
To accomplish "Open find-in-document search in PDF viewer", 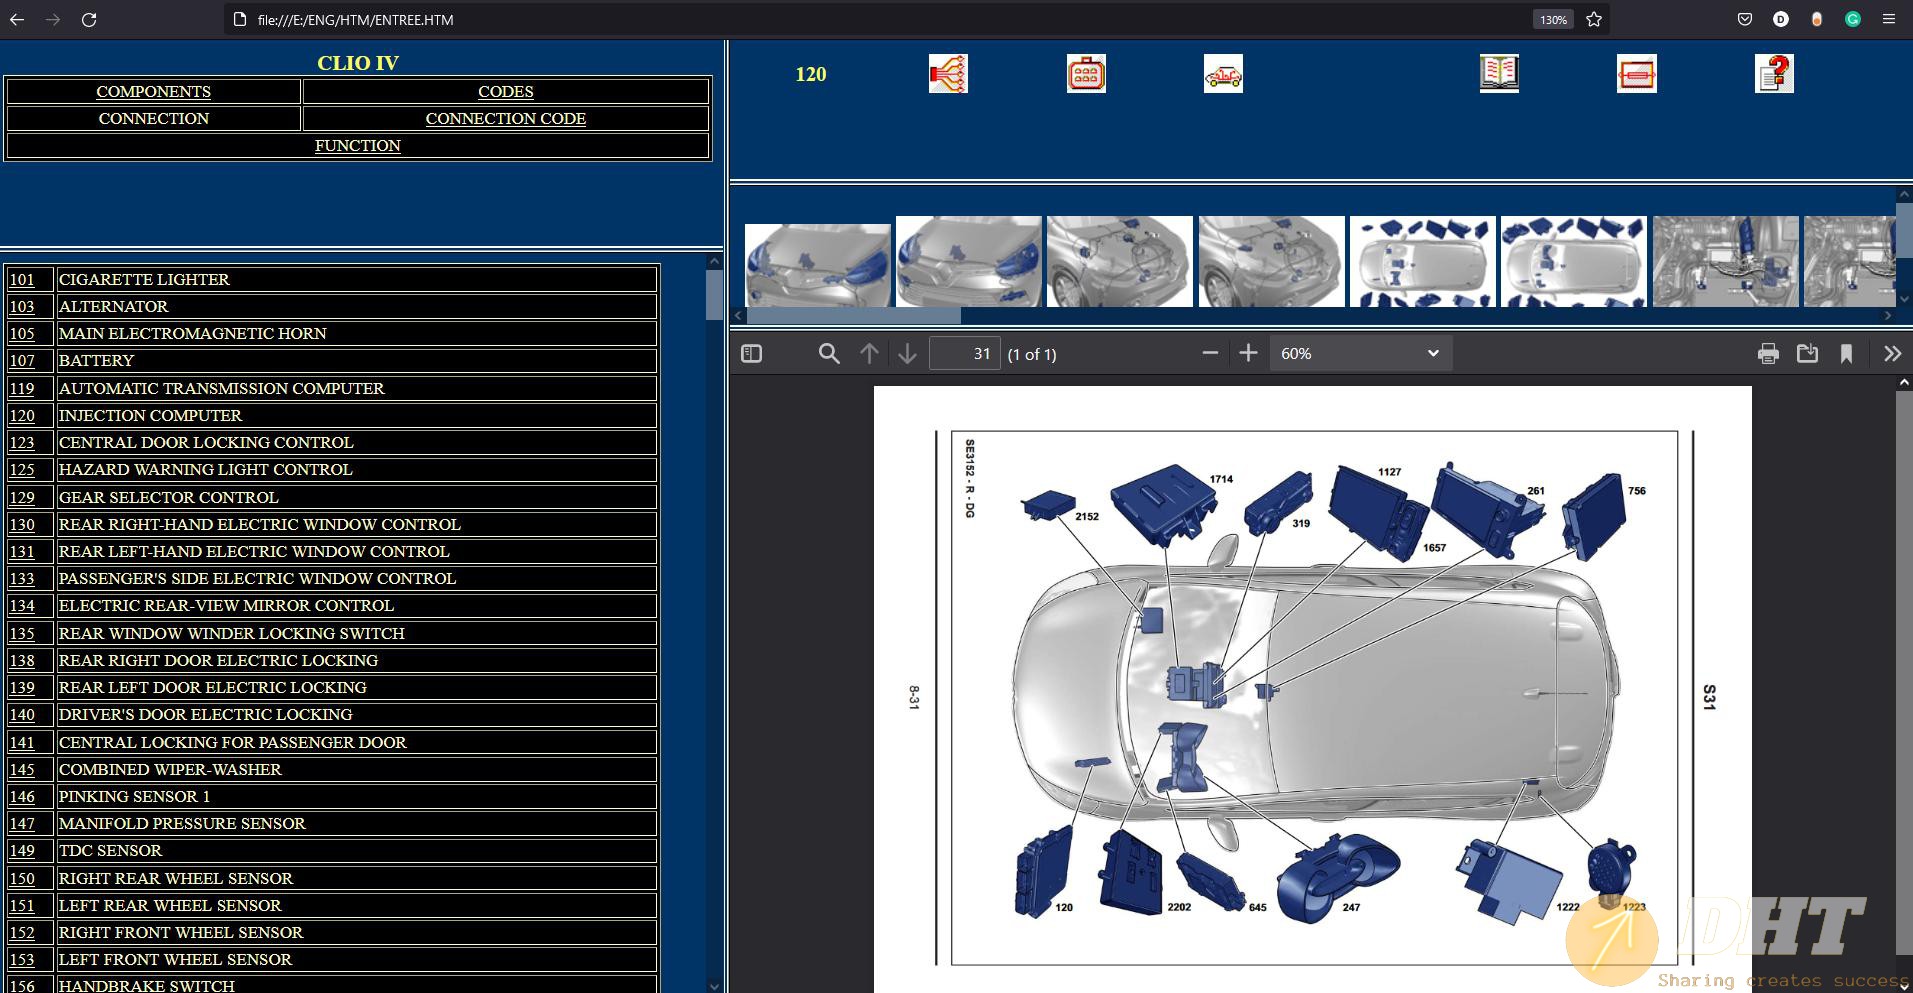I will tap(829, 354).
